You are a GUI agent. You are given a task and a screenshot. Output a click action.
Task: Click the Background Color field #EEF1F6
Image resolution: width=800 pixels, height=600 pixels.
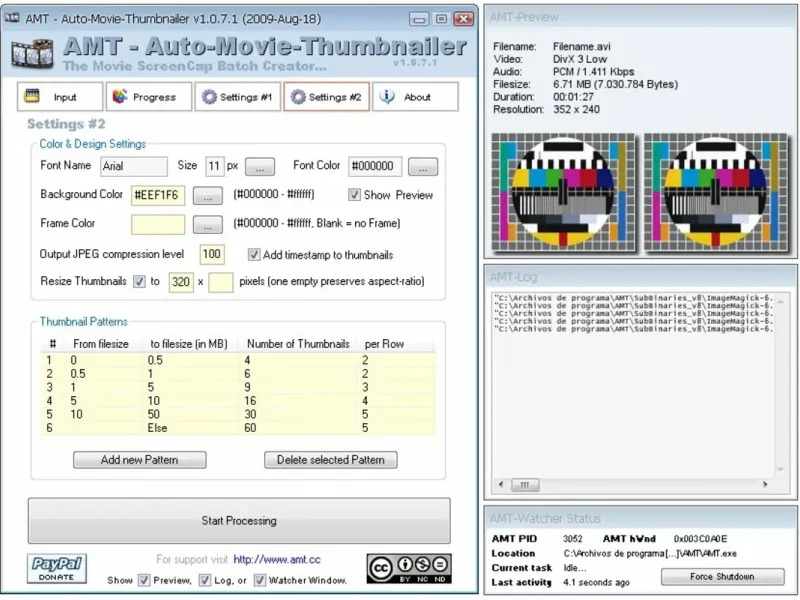pyautogui.click(x=158, y=195)
